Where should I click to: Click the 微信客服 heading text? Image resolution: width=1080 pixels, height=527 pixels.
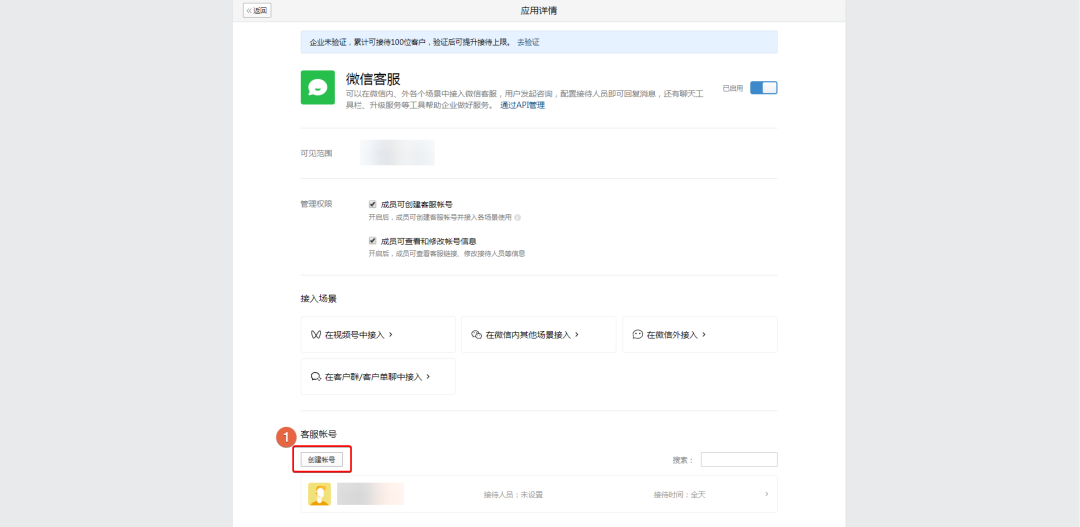click(373, 79)
